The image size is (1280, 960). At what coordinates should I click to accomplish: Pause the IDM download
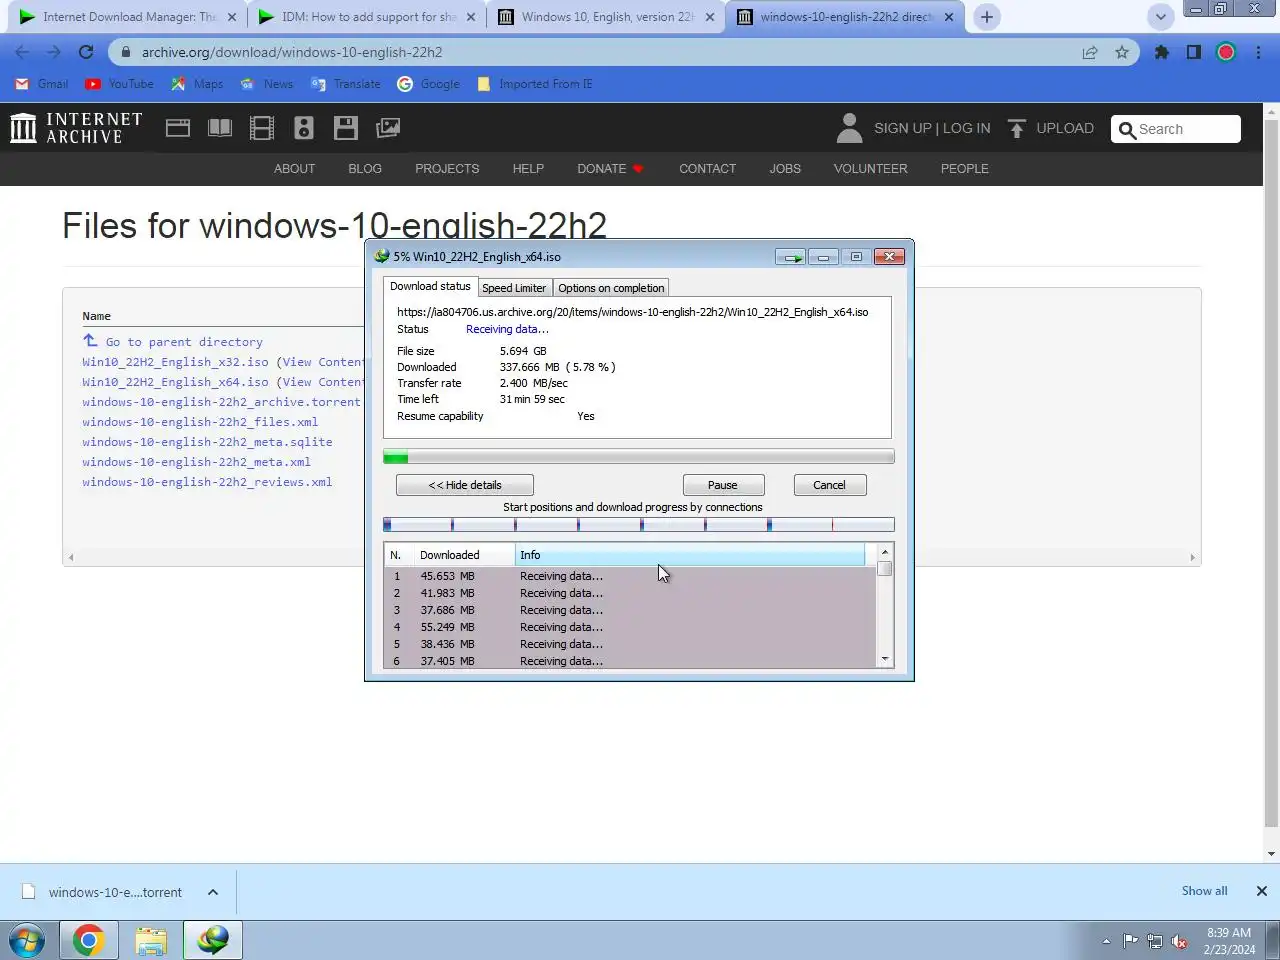click(723, 485)
